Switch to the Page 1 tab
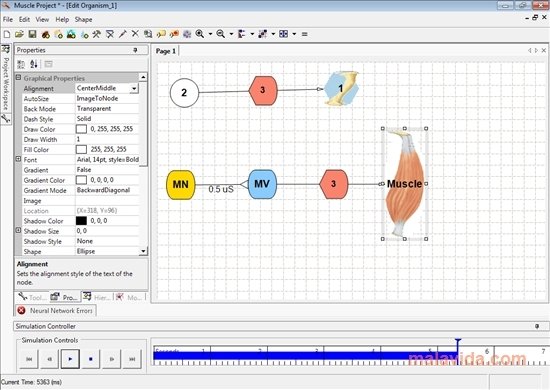550x390 pixels. point(166,51)
